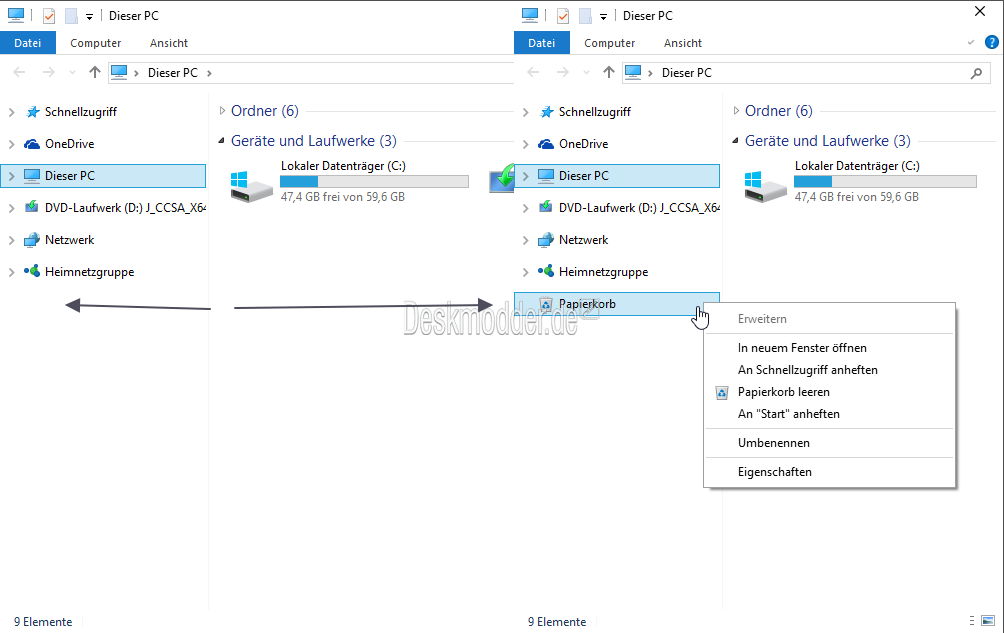Click address bar Dieser PC in right window
Viewport: 1004px width, 633px height.
click(x=687, y=73)
